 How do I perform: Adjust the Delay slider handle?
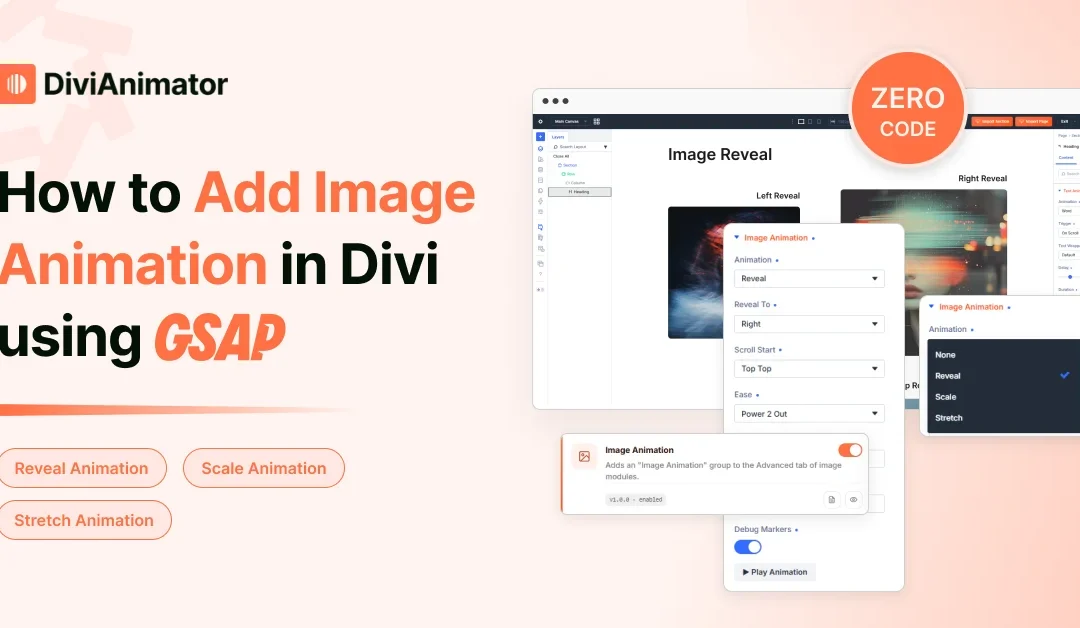[x=1070, y=277]
